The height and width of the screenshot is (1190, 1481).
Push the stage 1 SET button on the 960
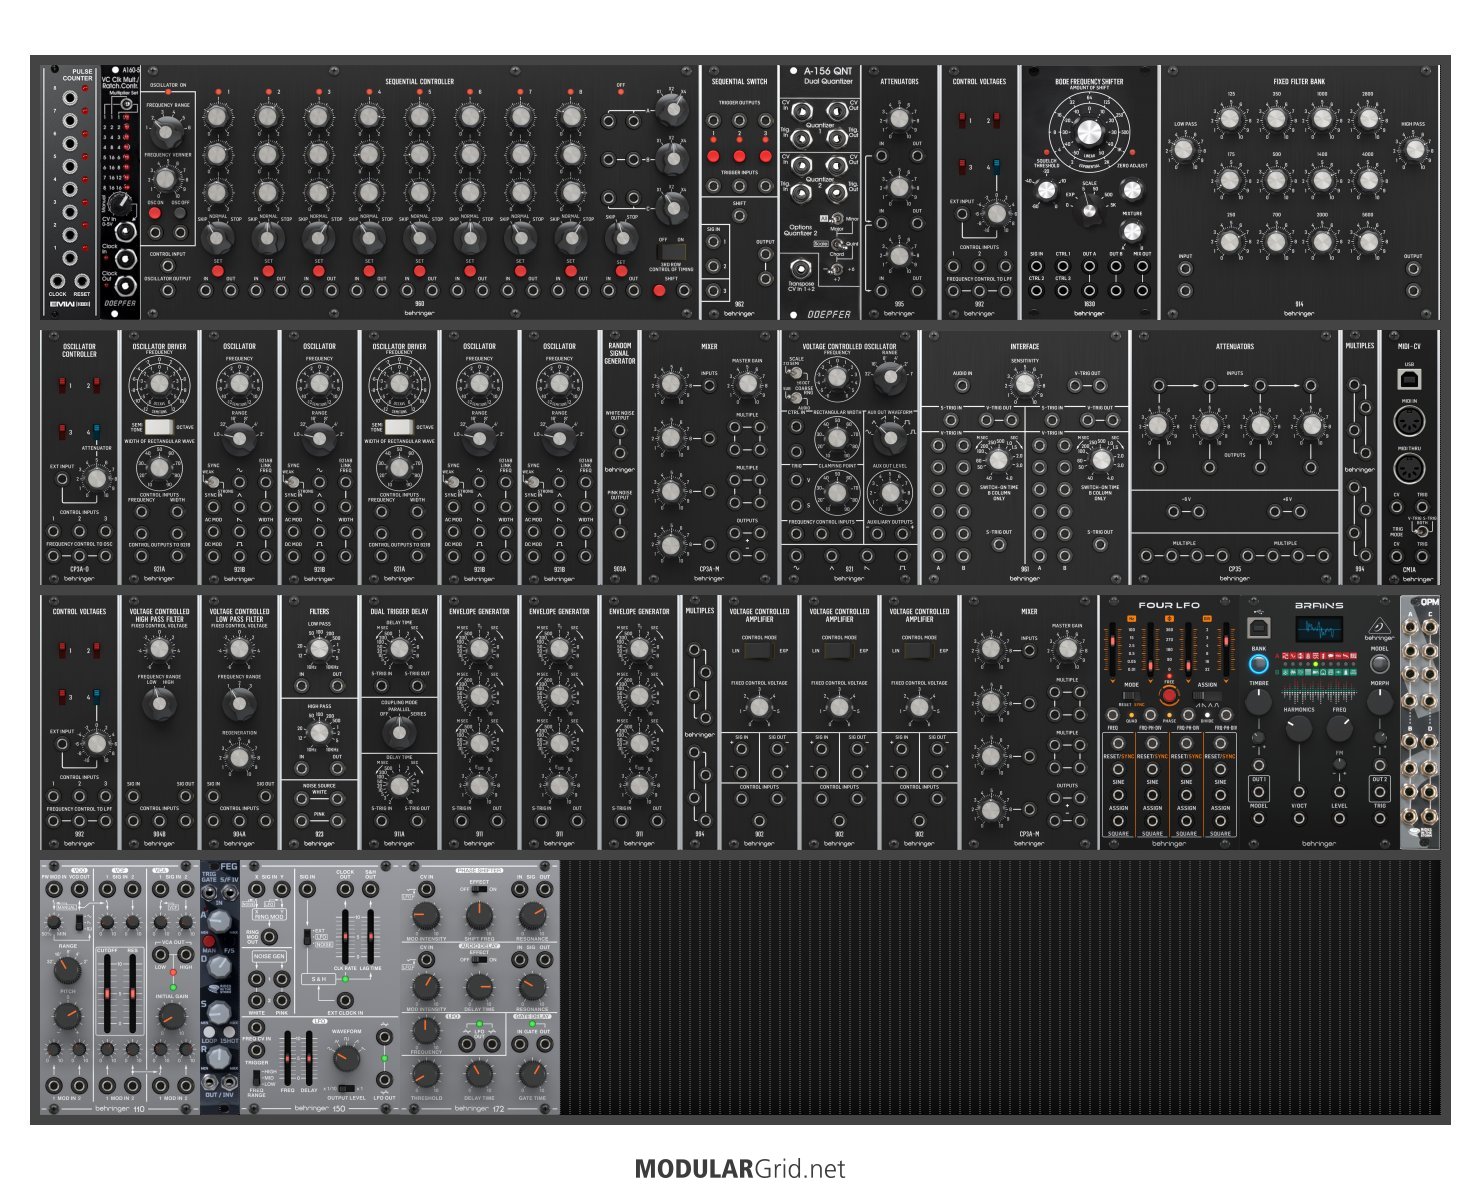tap(217, 271)
